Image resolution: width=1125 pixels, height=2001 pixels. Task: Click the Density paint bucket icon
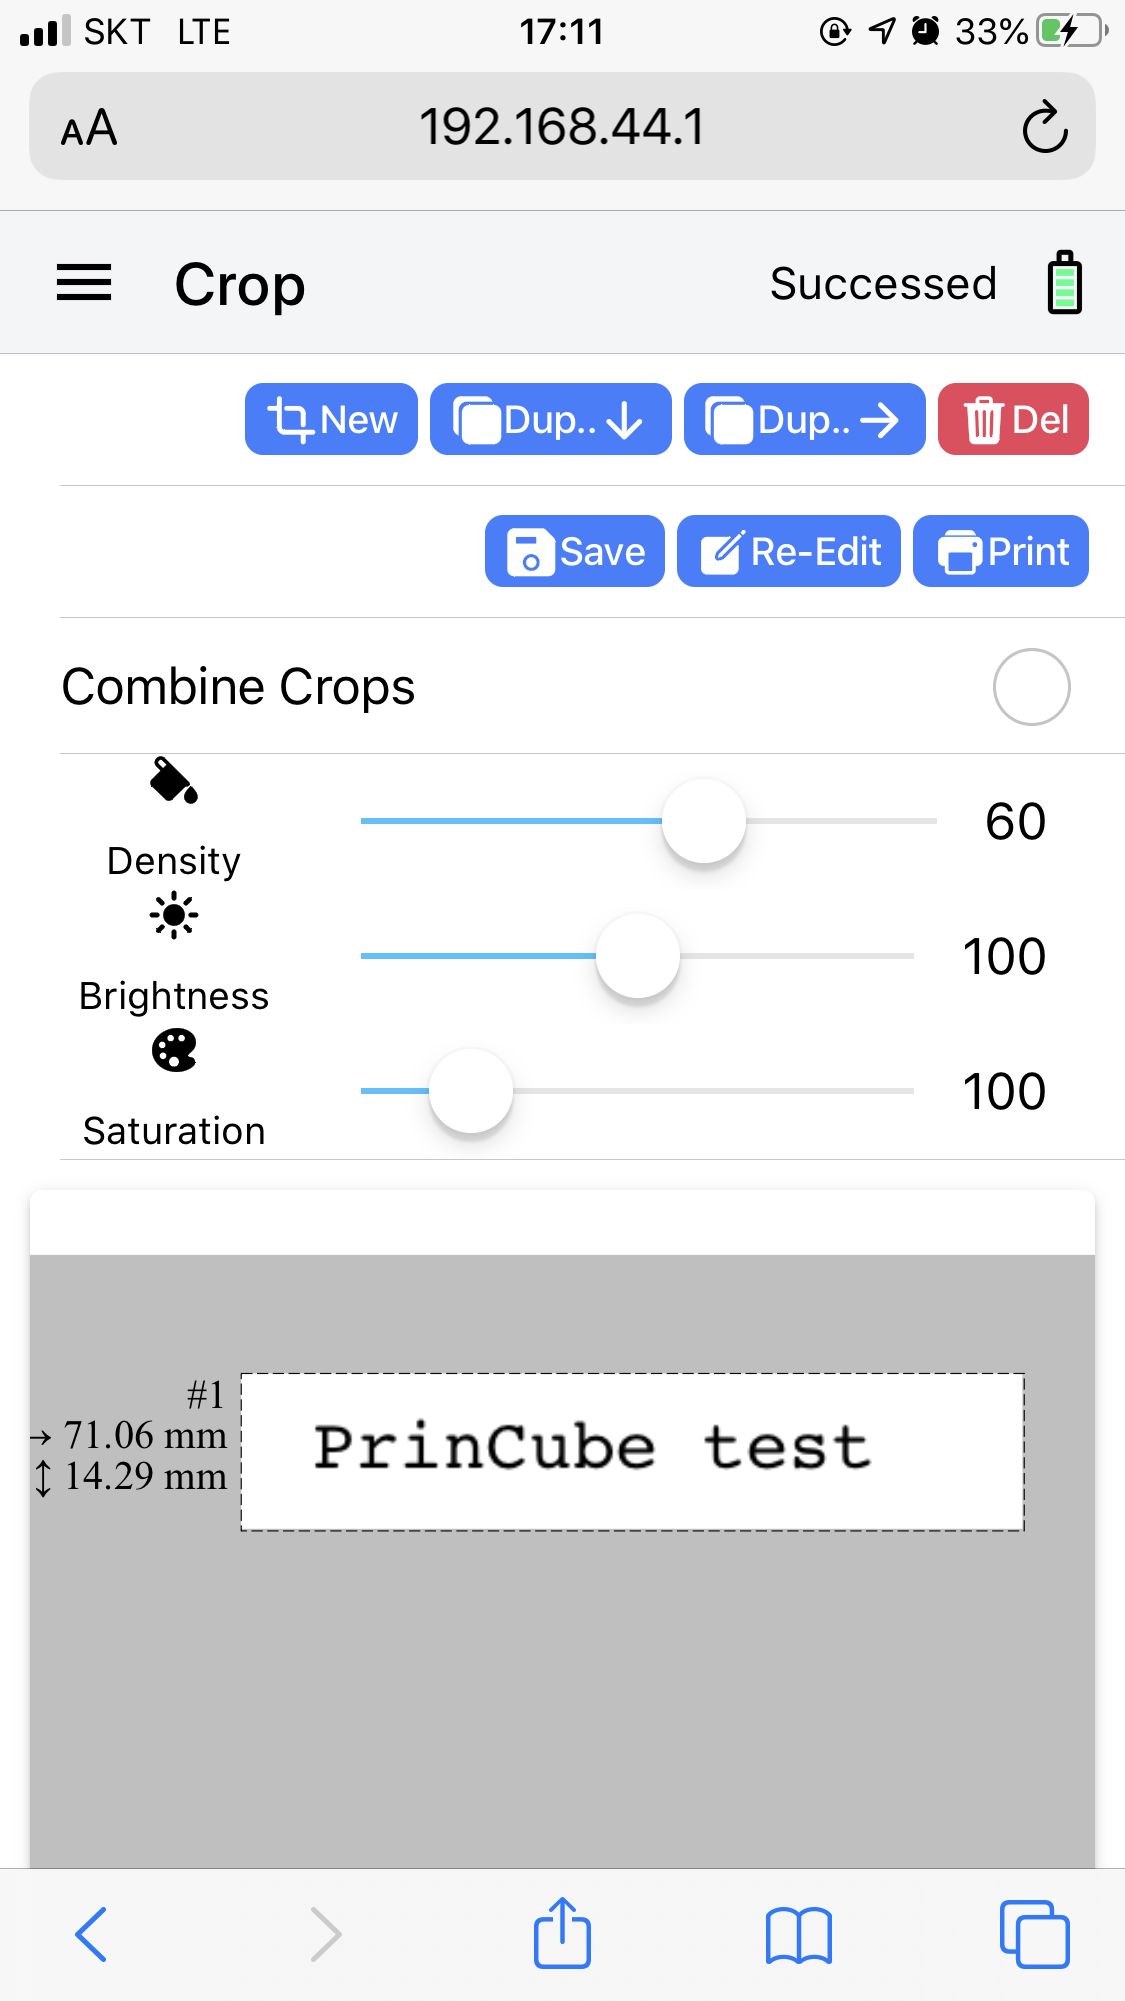point(174,781)
